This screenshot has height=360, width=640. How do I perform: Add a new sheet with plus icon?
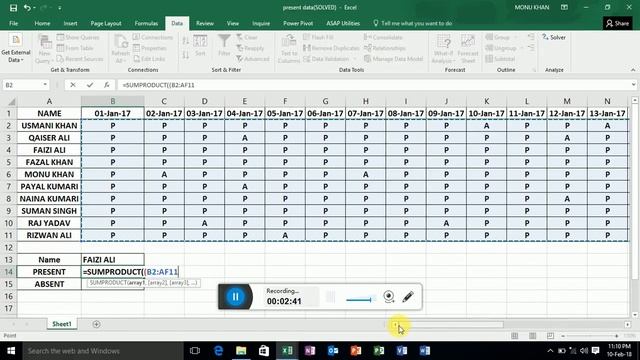tap(96, 324)
